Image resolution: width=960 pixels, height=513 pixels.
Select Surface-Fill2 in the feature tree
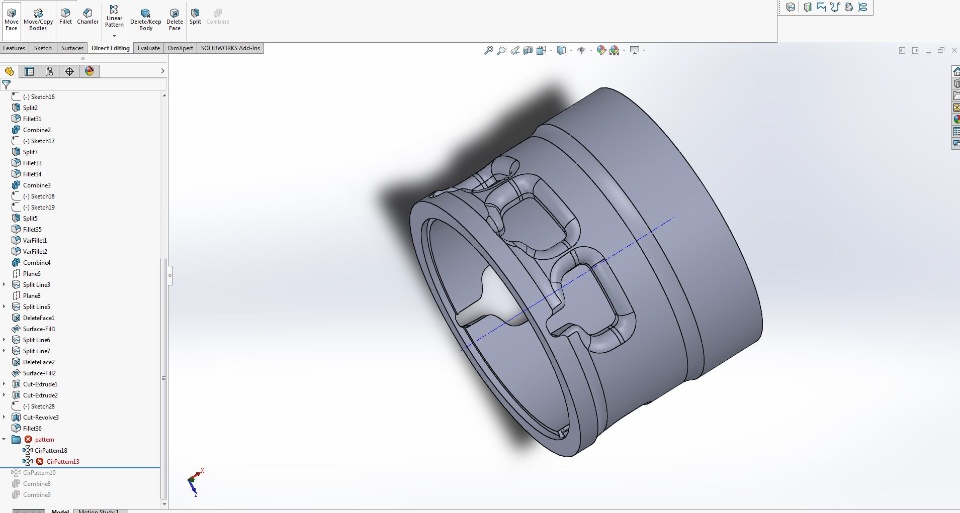coord(39,373)
